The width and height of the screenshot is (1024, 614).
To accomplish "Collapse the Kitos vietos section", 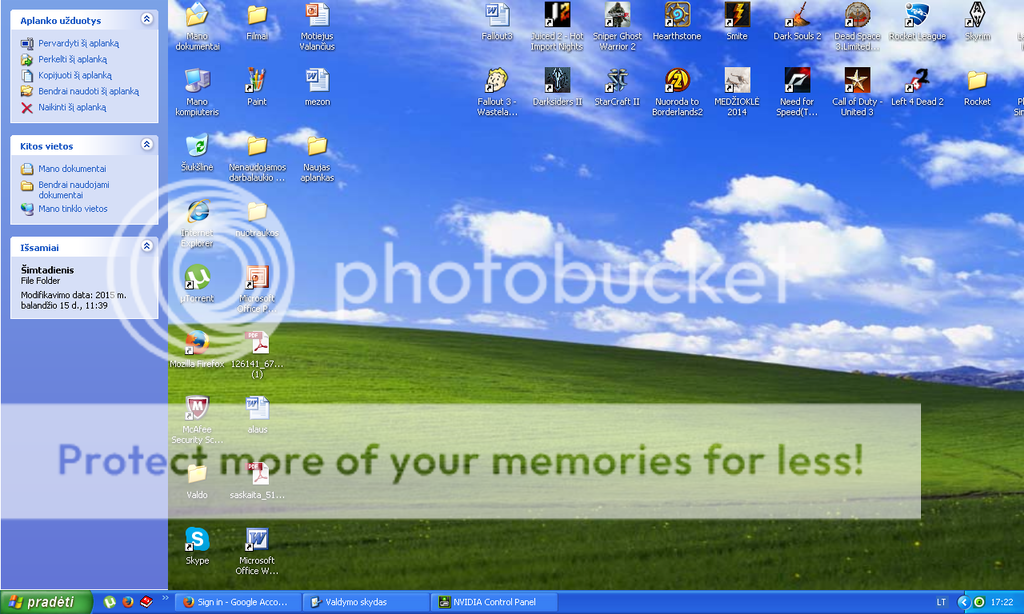I will (147, 145).
